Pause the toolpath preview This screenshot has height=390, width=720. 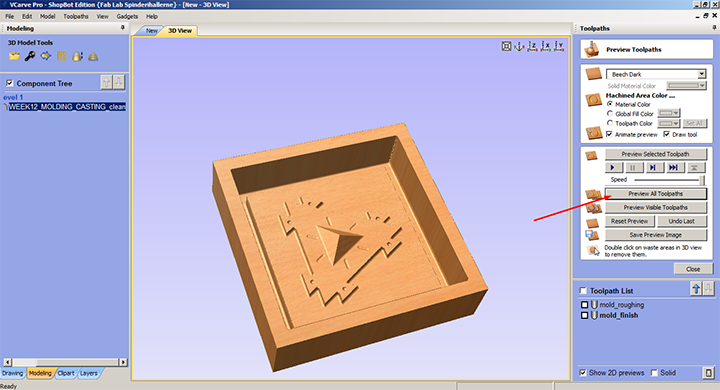[x=633, y=168]
